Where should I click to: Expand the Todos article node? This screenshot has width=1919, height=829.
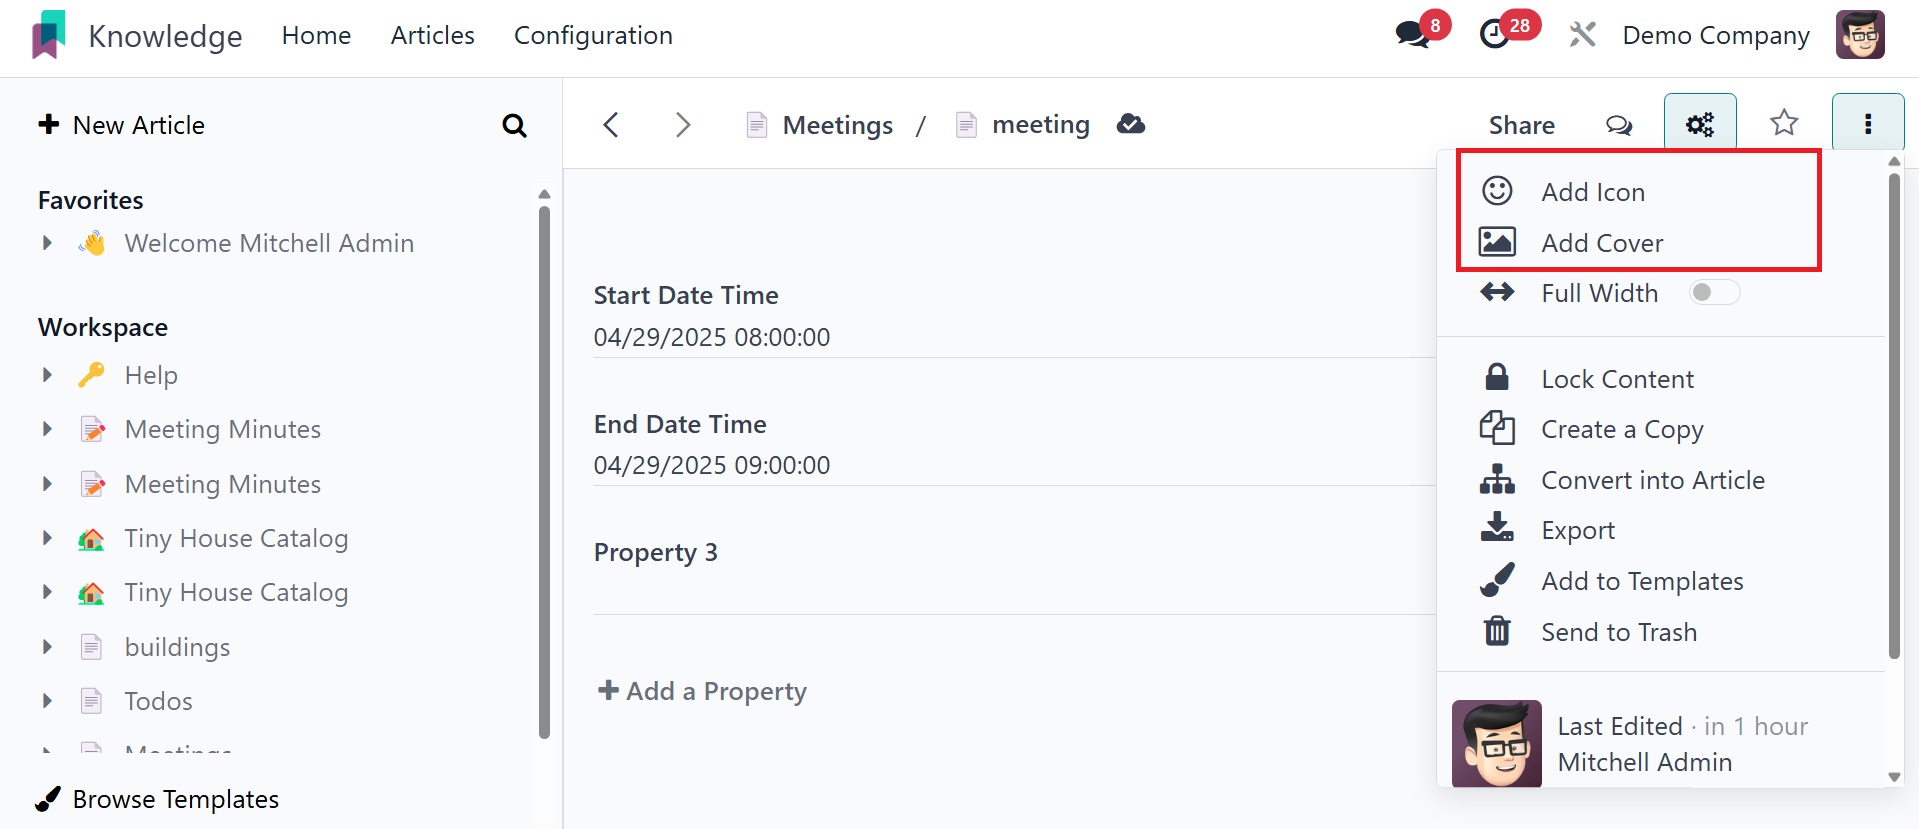(47, 701)
